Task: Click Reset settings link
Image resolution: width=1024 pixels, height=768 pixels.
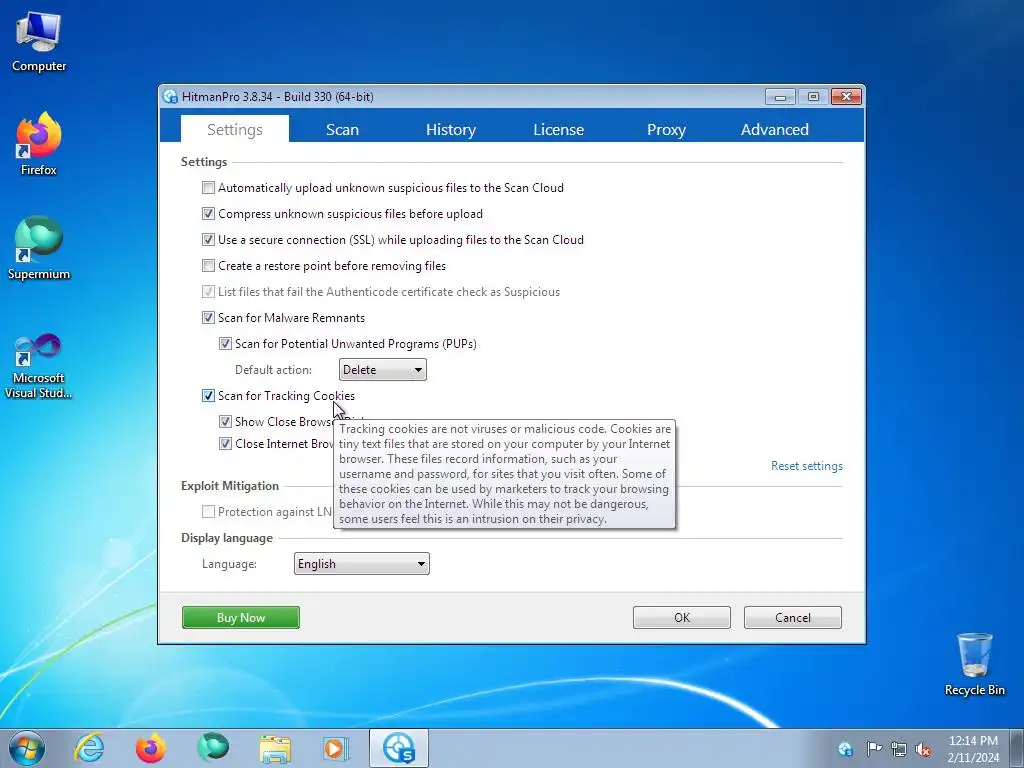Action: pos(807,466)
